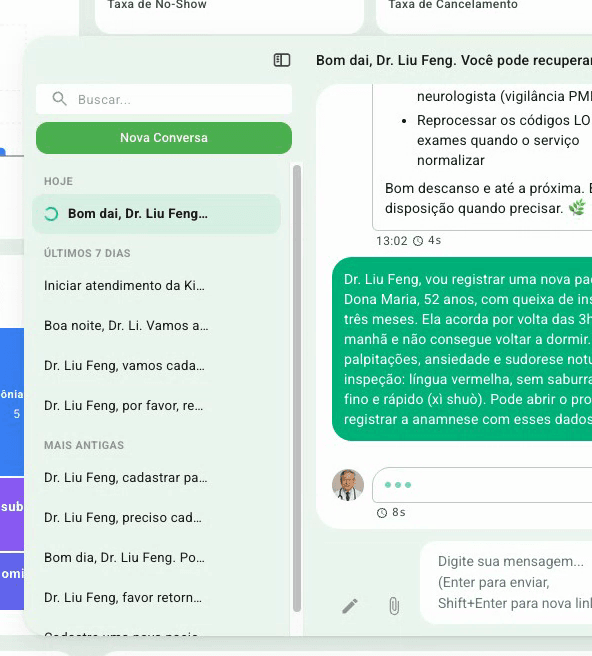Open 'Dr. Liu Feng, cadastrar pa...' conversation
This screenshot has width=592, height=656.
[x=156, y=478]
